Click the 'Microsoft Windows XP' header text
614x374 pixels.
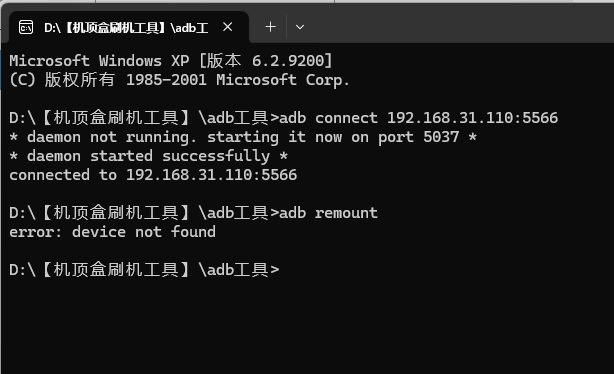click(x=99, y=61)
